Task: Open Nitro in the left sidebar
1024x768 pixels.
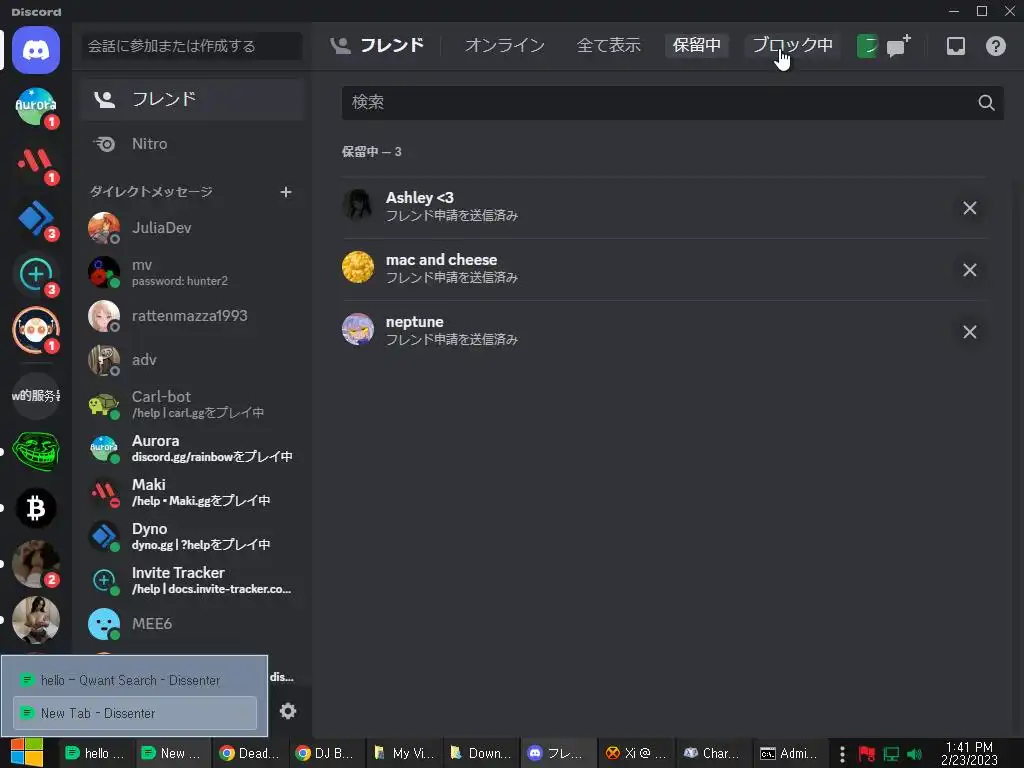Action: [x=193, y=144]
